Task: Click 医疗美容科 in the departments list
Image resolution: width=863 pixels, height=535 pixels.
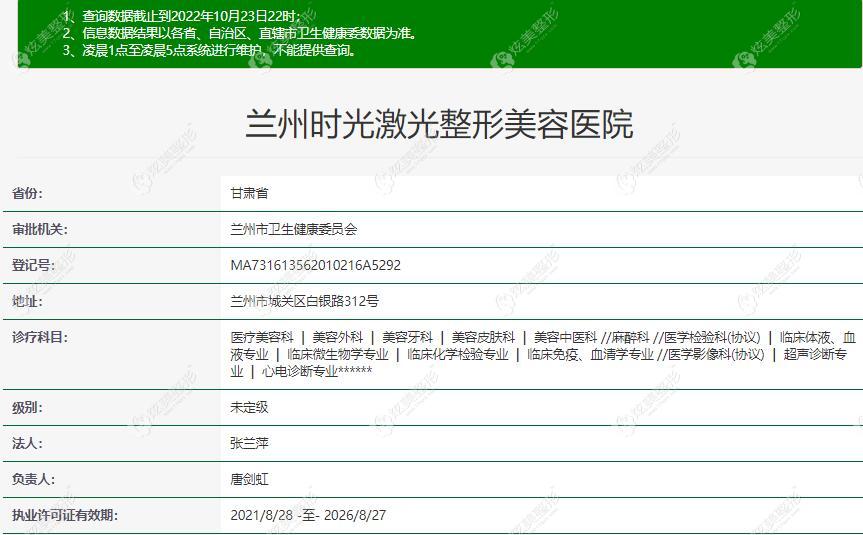Action: (x=262, y=337)
